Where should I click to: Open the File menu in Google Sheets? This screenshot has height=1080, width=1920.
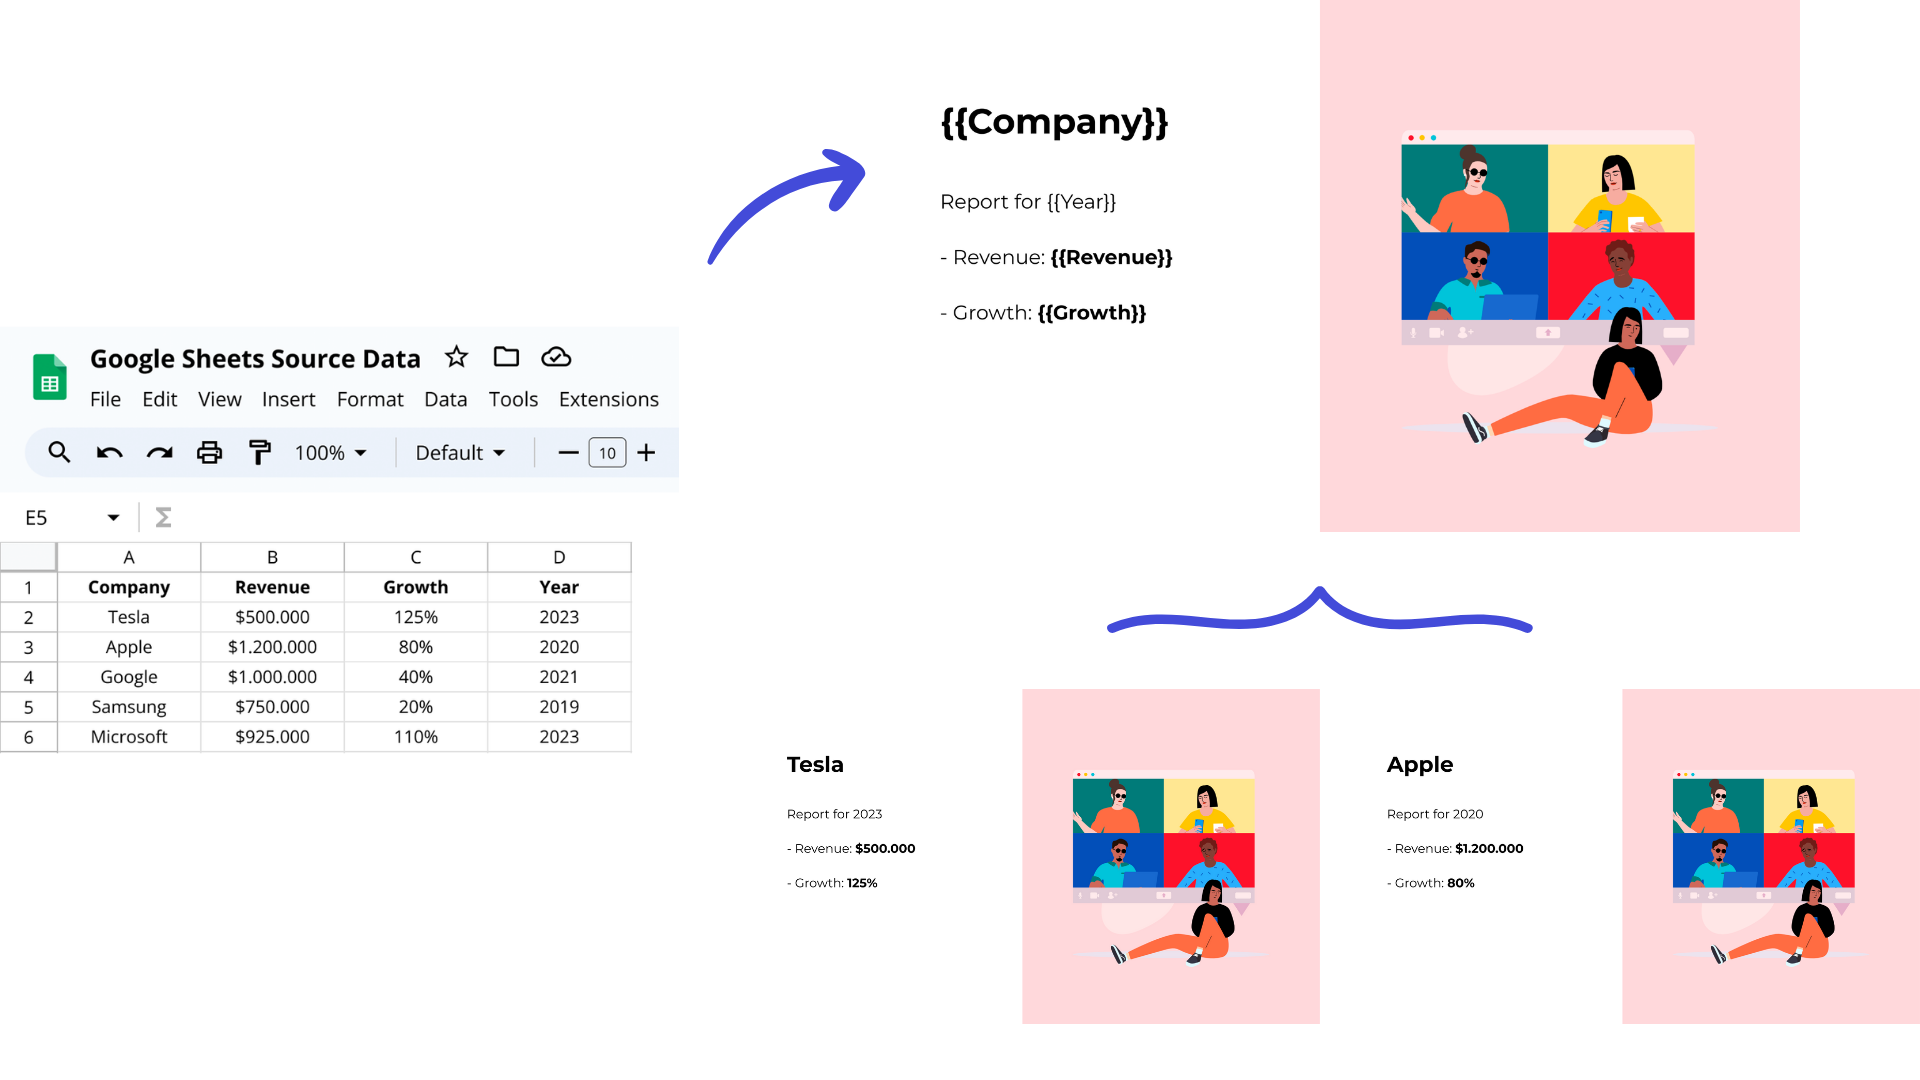pyautogui.click(x=105, y=398)
